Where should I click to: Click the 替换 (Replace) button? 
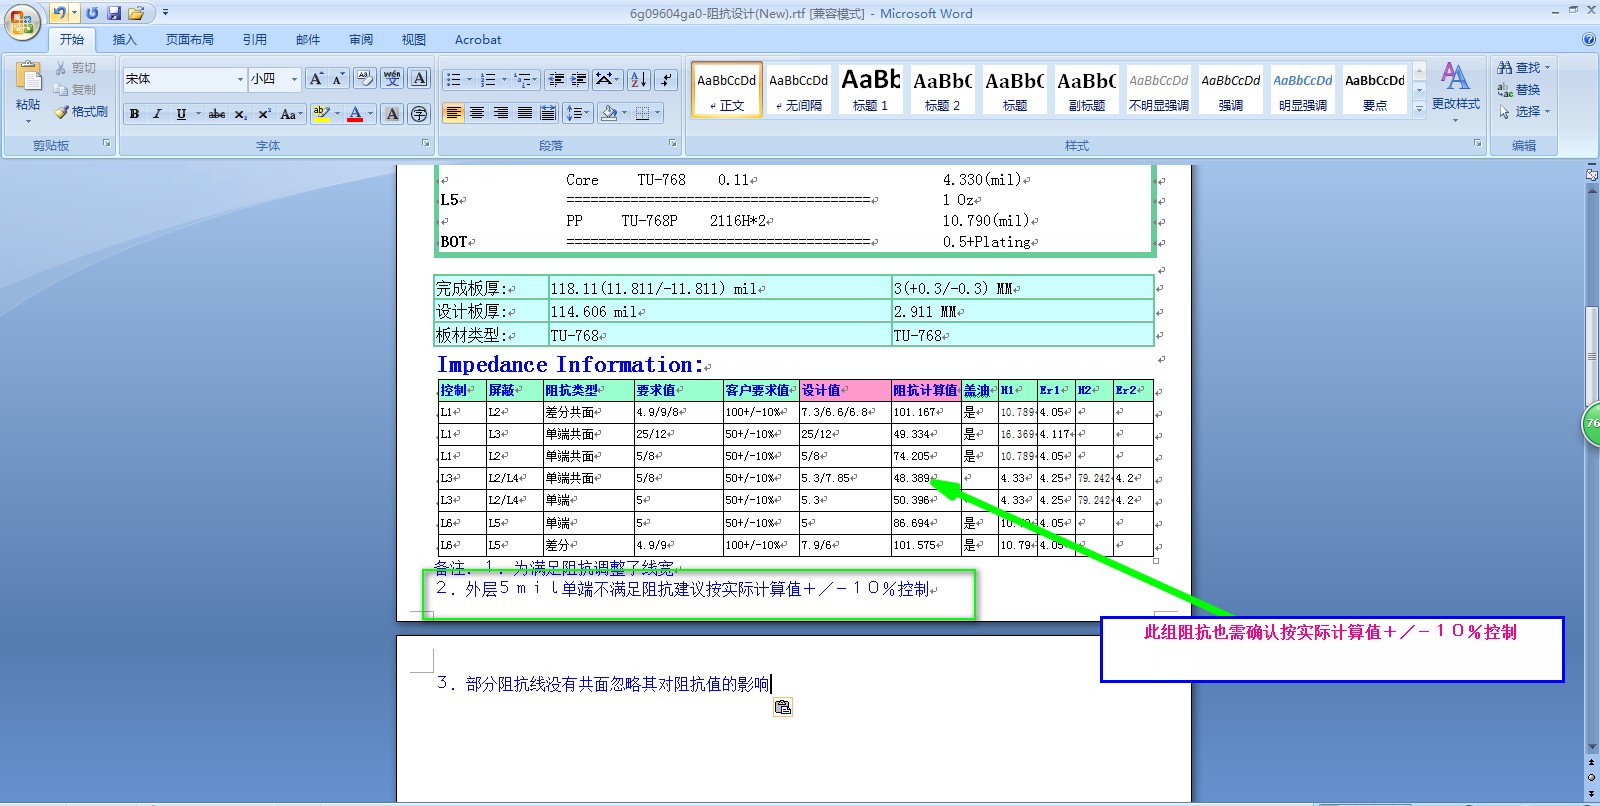click(x=1519, y=90)
